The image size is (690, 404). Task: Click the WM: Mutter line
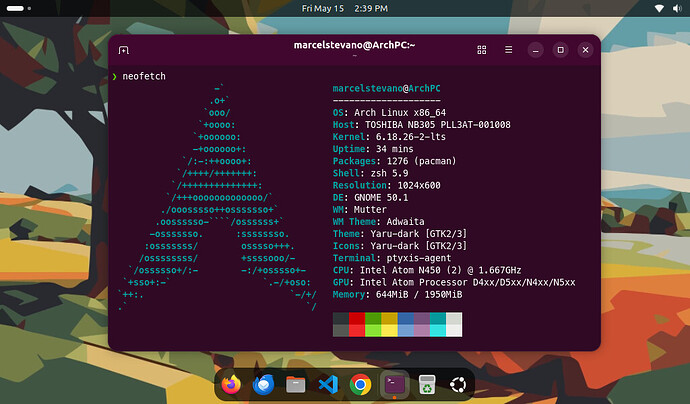pyautogui.click(x=360, y=209)
